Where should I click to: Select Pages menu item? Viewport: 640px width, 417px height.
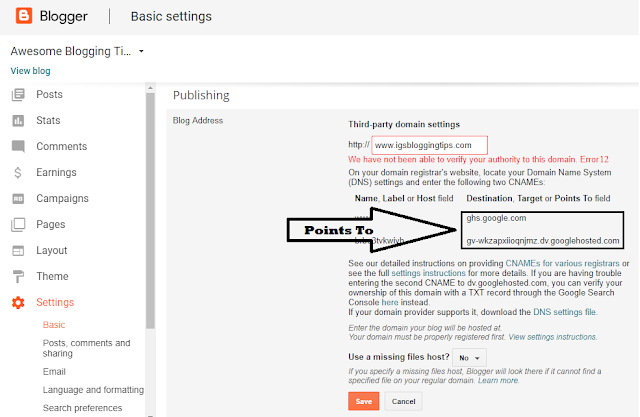coord(51,224)
